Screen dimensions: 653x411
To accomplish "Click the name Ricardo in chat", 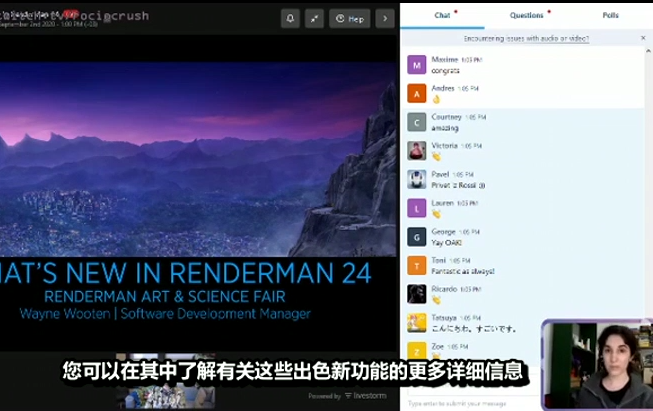I will [444, 289].
